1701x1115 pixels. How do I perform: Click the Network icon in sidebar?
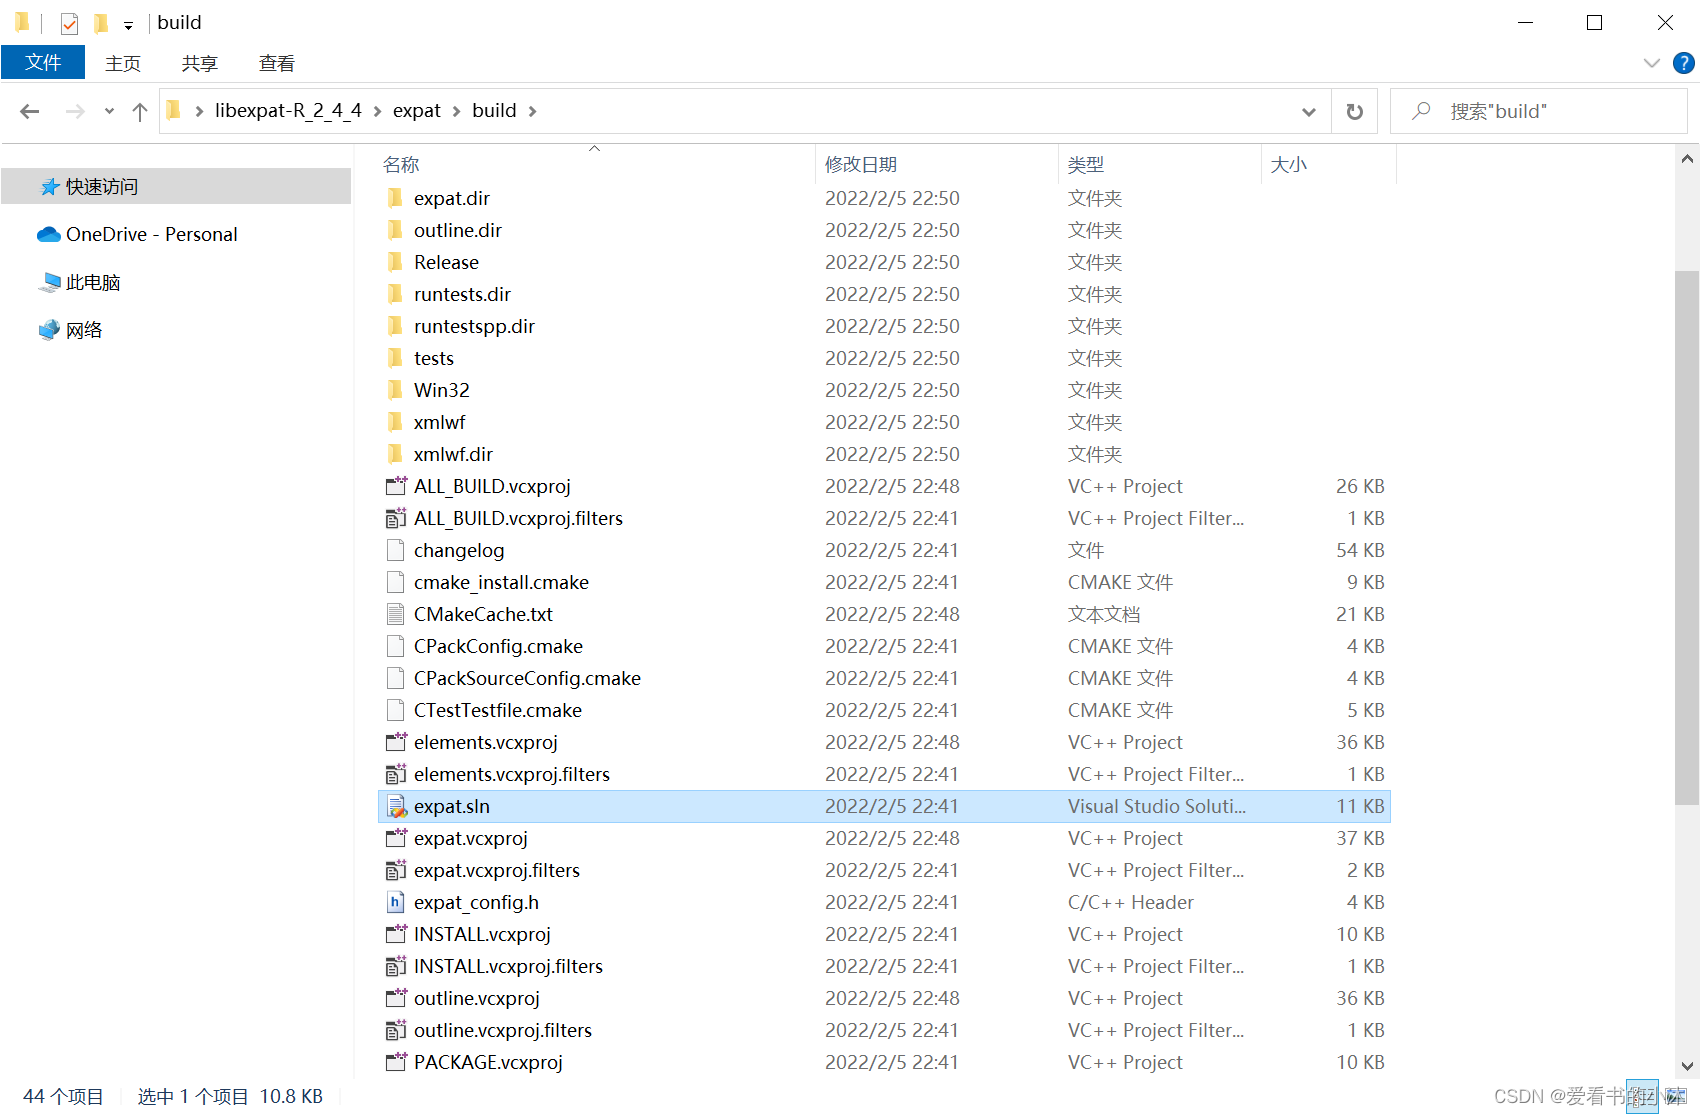(49, 330)
